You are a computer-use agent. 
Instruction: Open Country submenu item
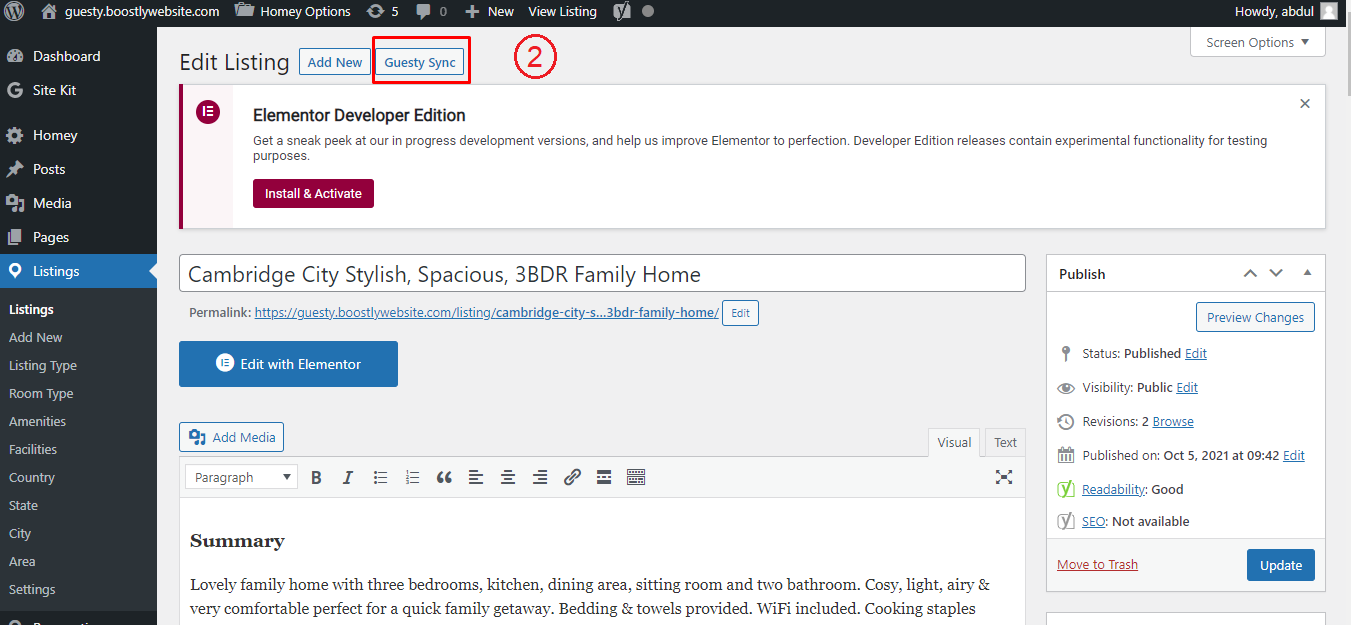coord(32,478)
